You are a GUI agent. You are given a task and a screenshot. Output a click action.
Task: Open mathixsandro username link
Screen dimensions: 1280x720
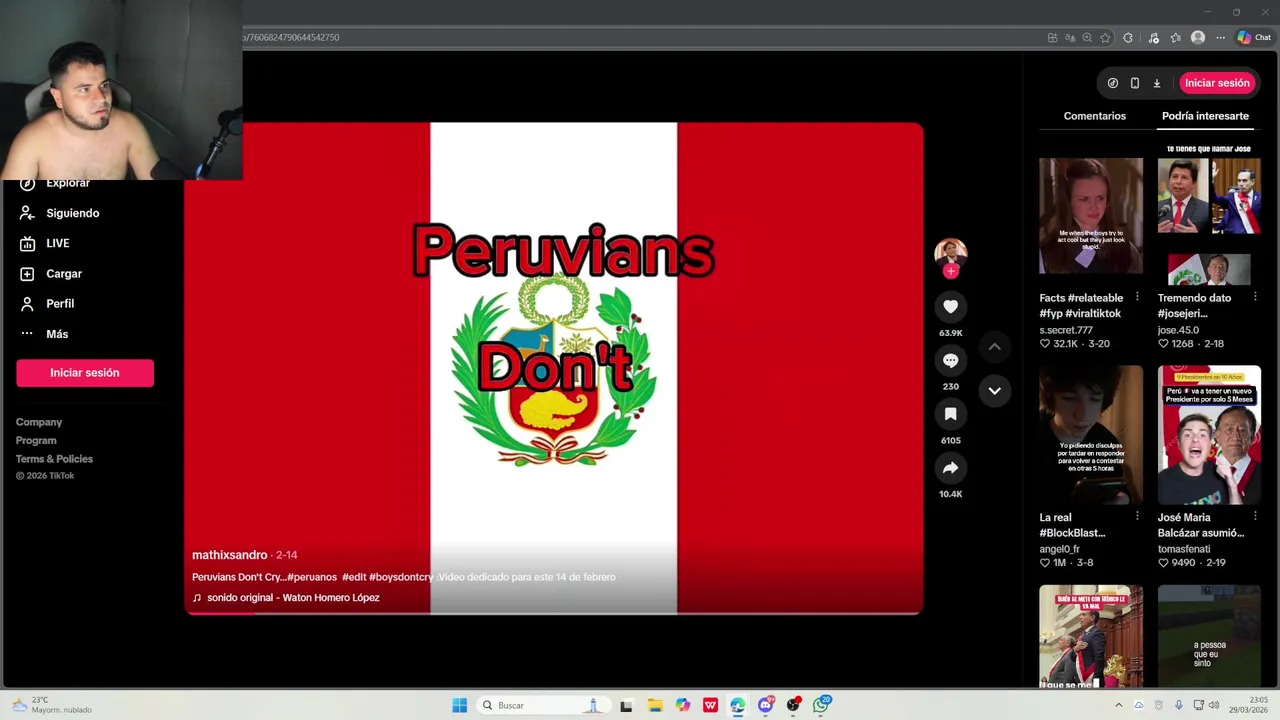[230, 555]
